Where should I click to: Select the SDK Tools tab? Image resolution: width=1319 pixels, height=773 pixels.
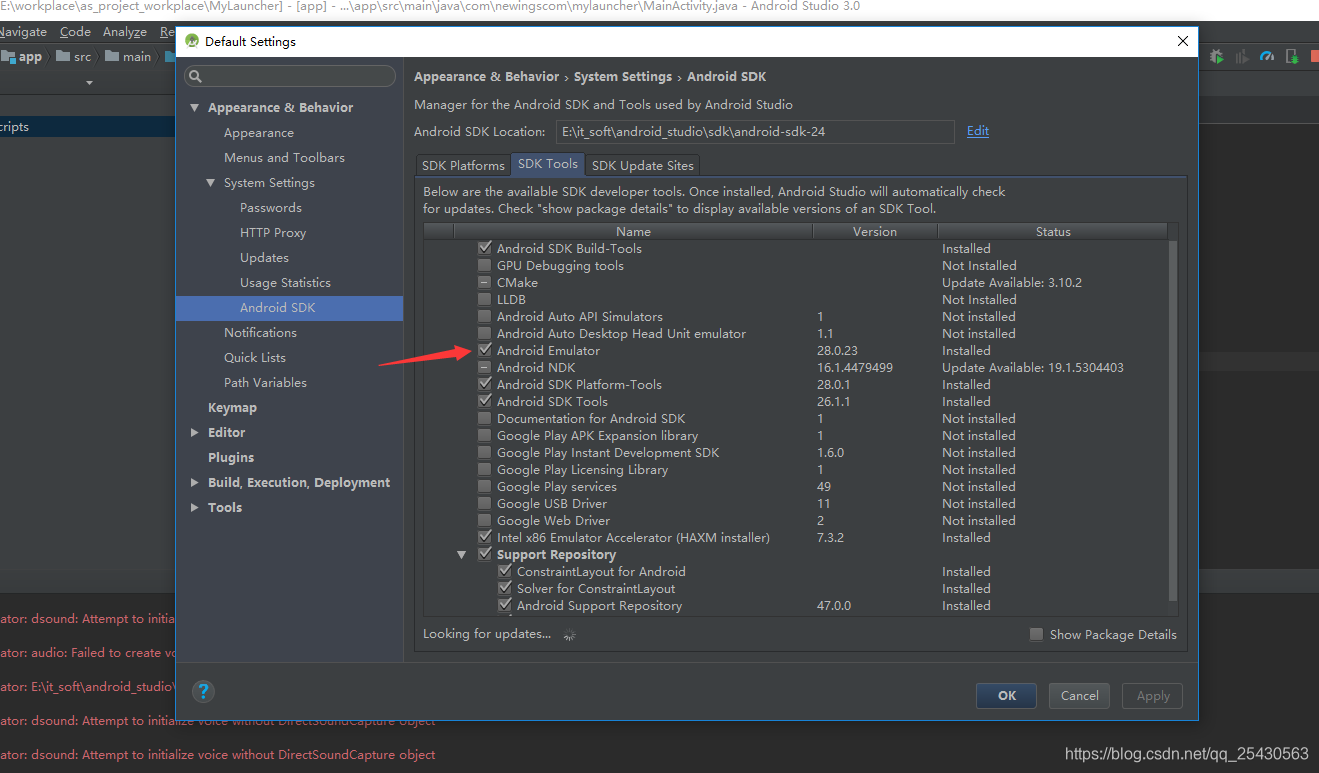pos(548,164)
